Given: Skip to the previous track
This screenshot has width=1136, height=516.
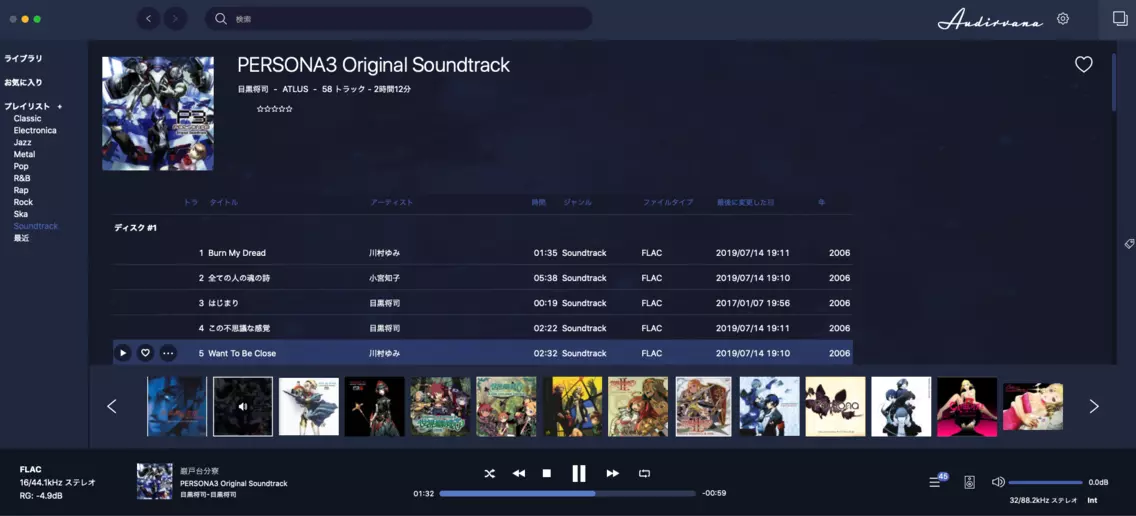Looking at the screenshot, I should coord(519,473).
